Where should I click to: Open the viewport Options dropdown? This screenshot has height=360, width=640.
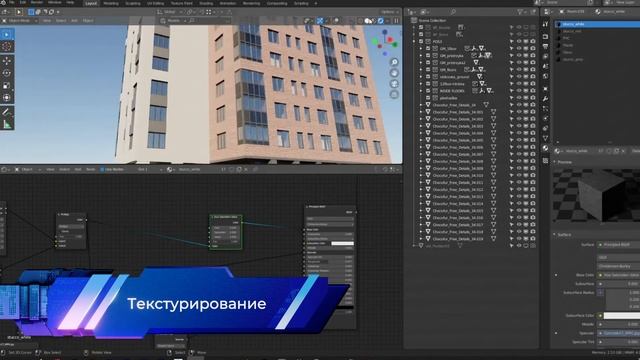pyautogui.click(x=389, y=12)
